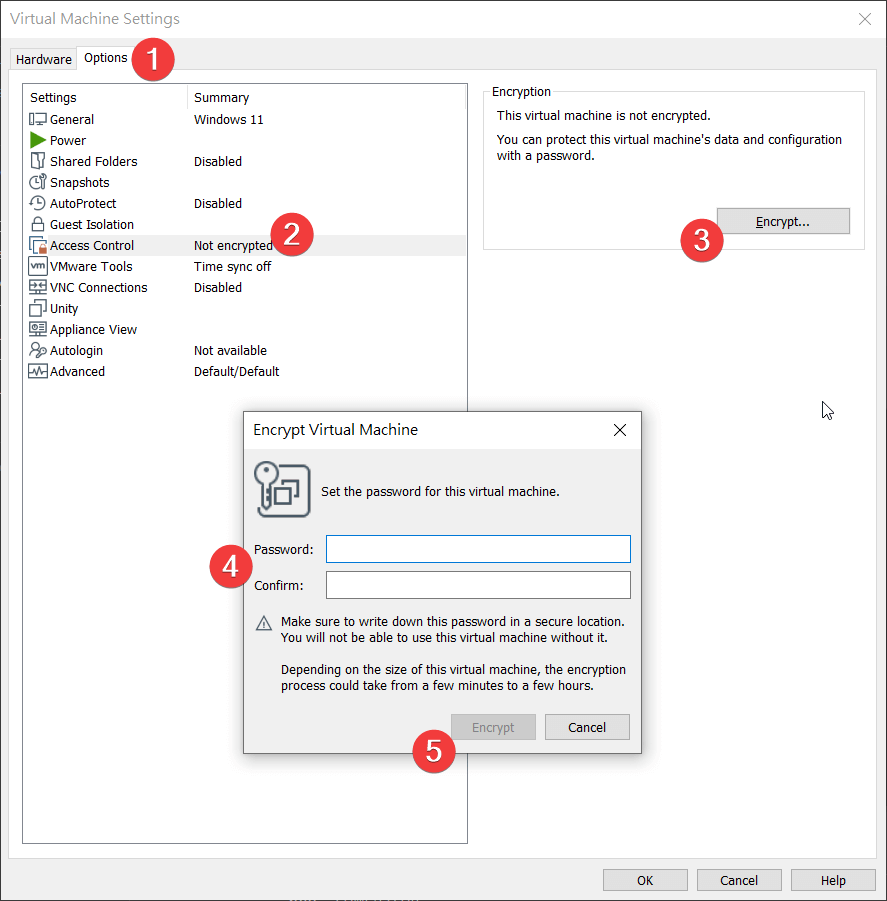Select the VNC Connections icon
The width and height of the screenshot is (887, 901).
38,288
